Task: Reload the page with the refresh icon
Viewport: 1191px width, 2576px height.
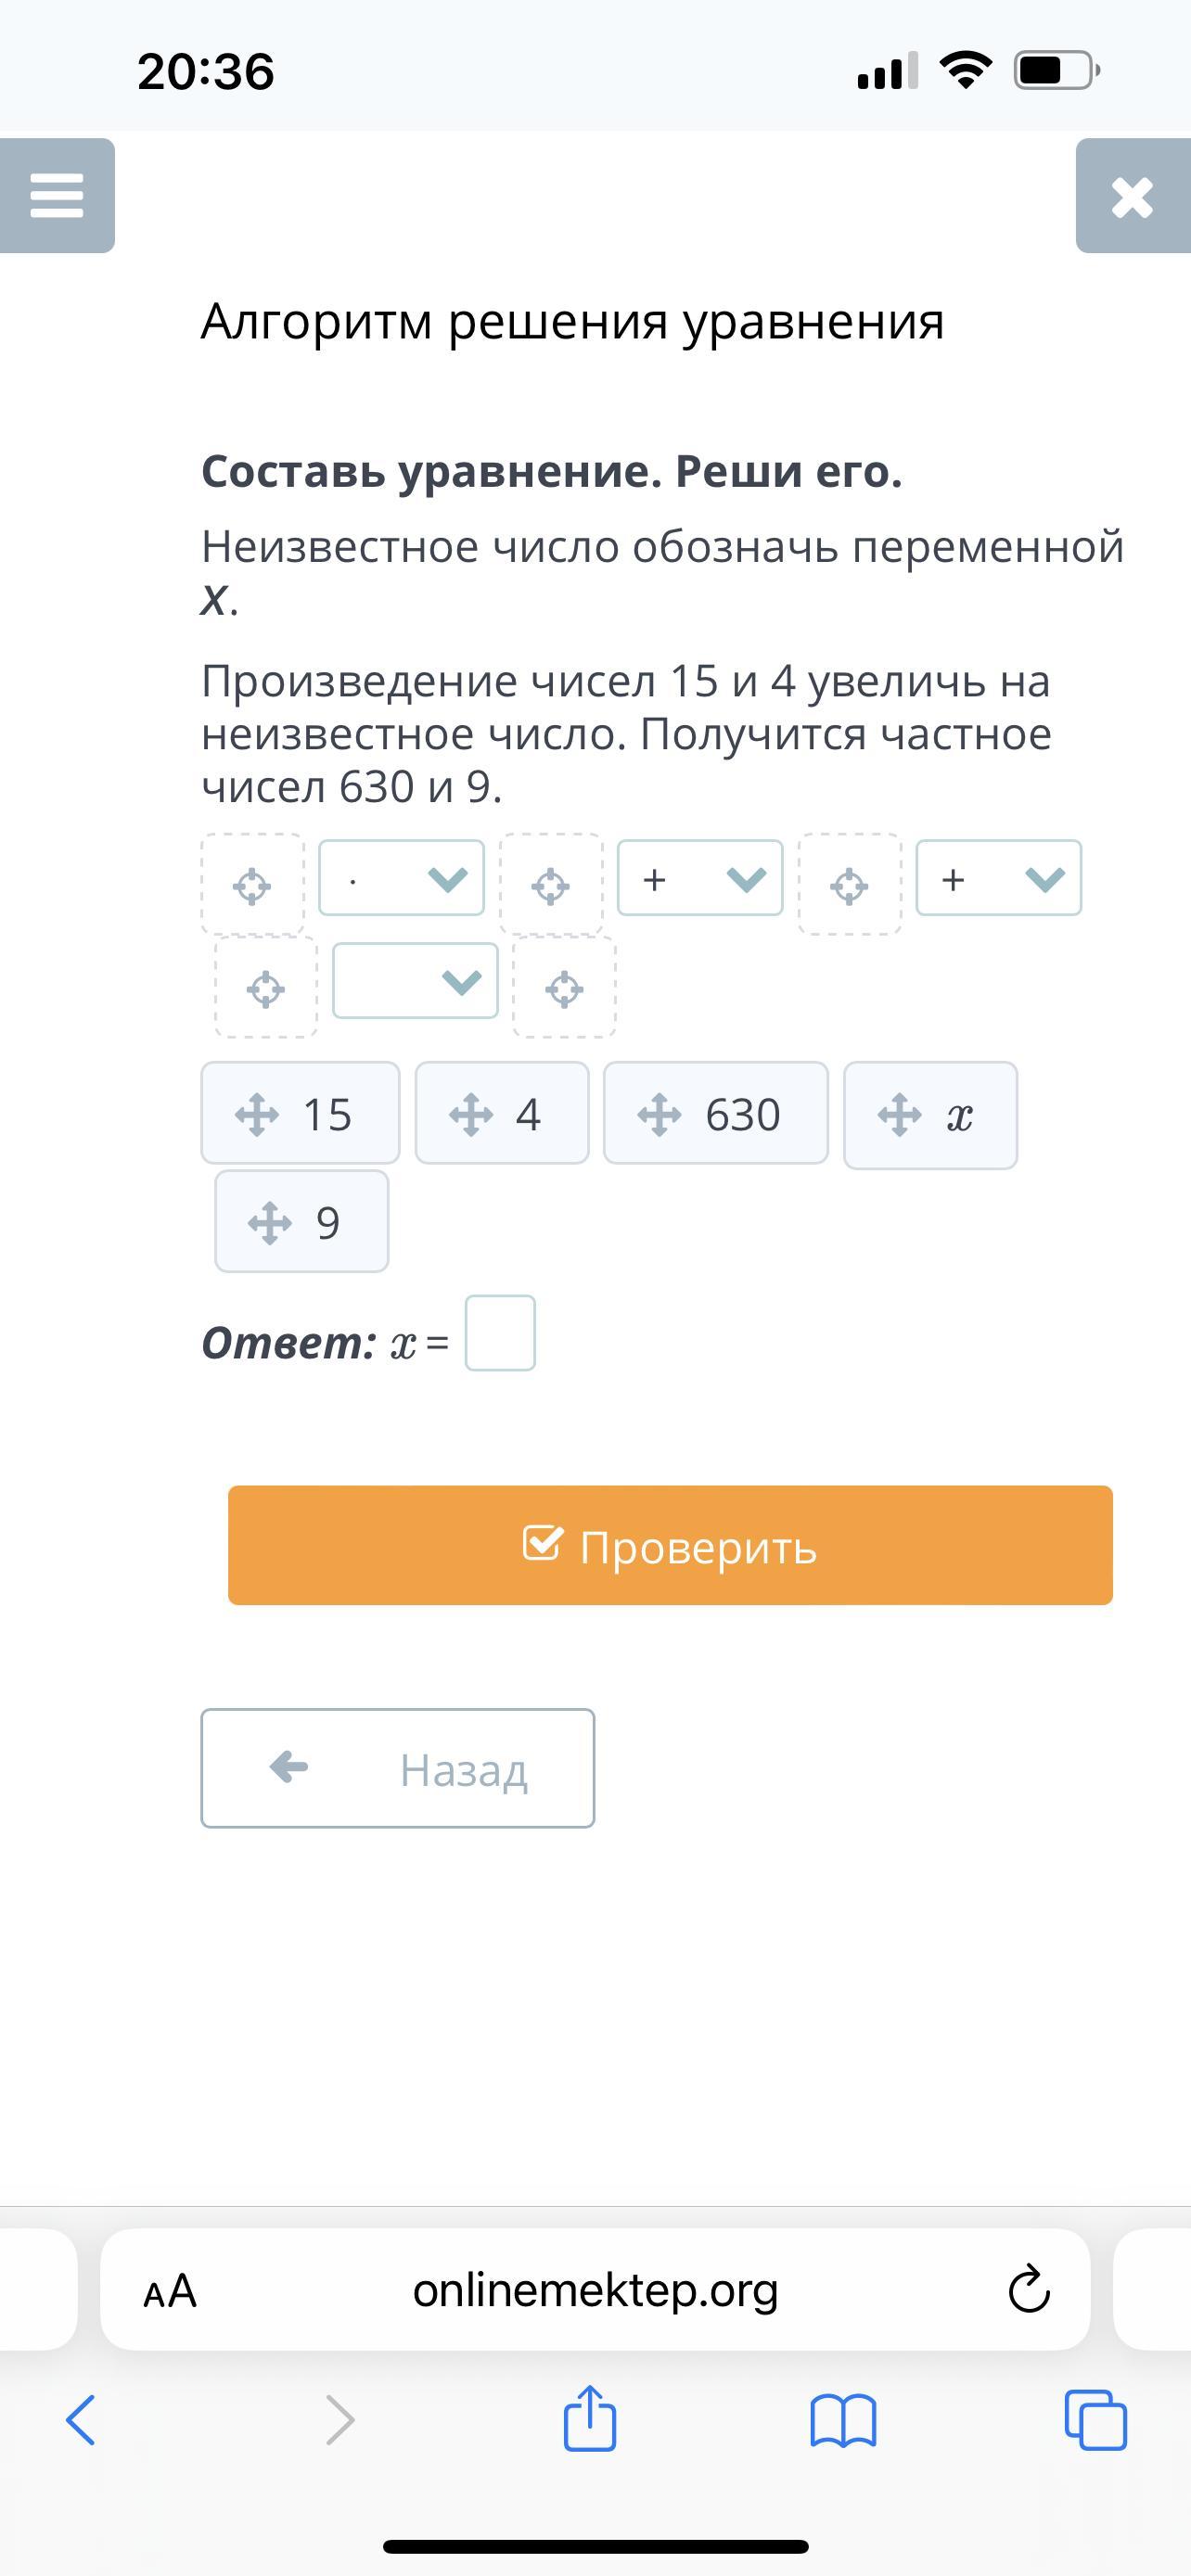Action: pyautogui.click(x=1029, y=2289)
